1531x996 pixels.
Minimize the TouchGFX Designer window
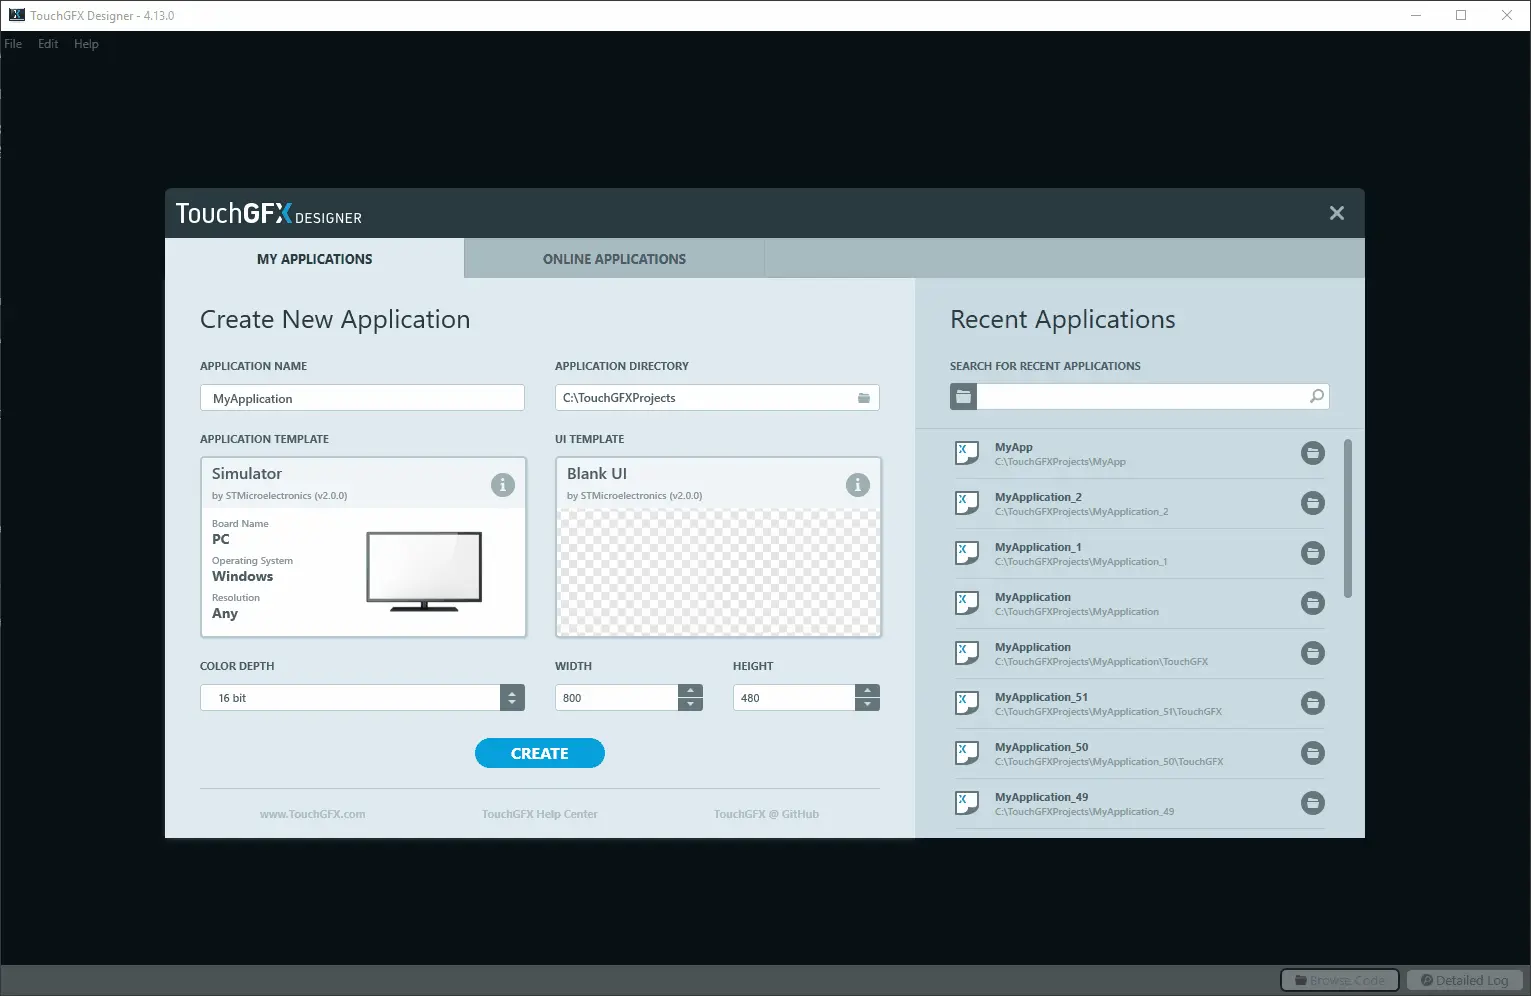click(x=1416, y=15)
